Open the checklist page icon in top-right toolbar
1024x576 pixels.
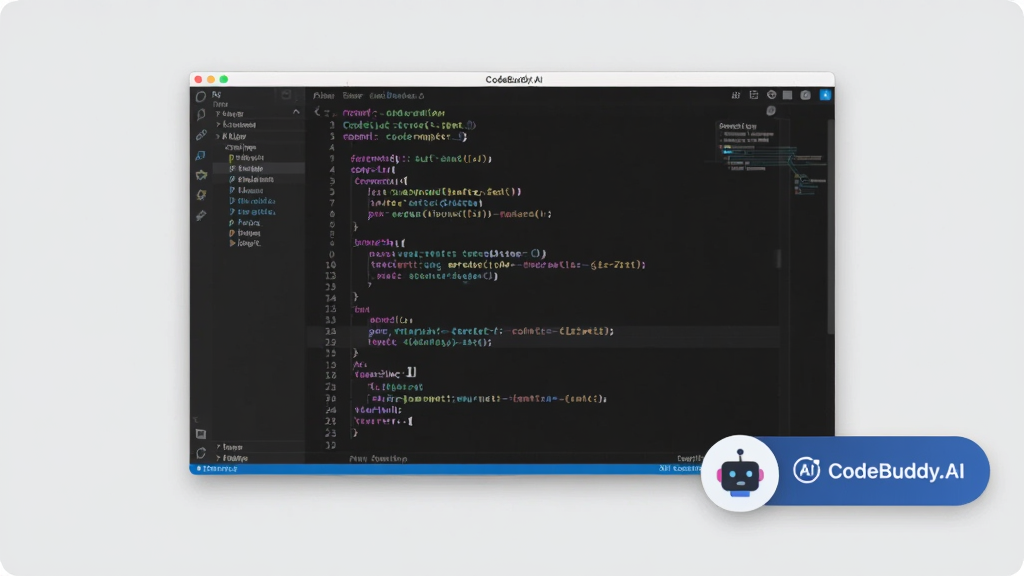pos(754,95)
